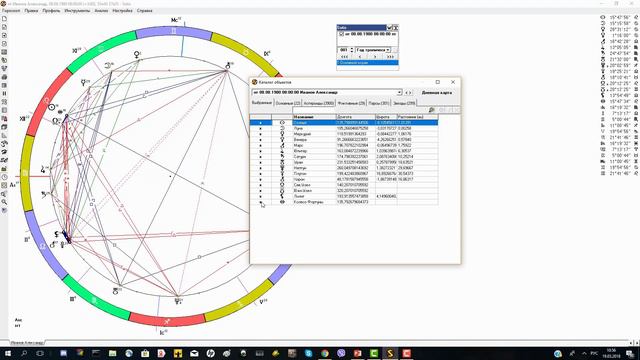Open Google Chrome from the taskbar
This screenshot has height=360, width=640.
coord(325,353)
